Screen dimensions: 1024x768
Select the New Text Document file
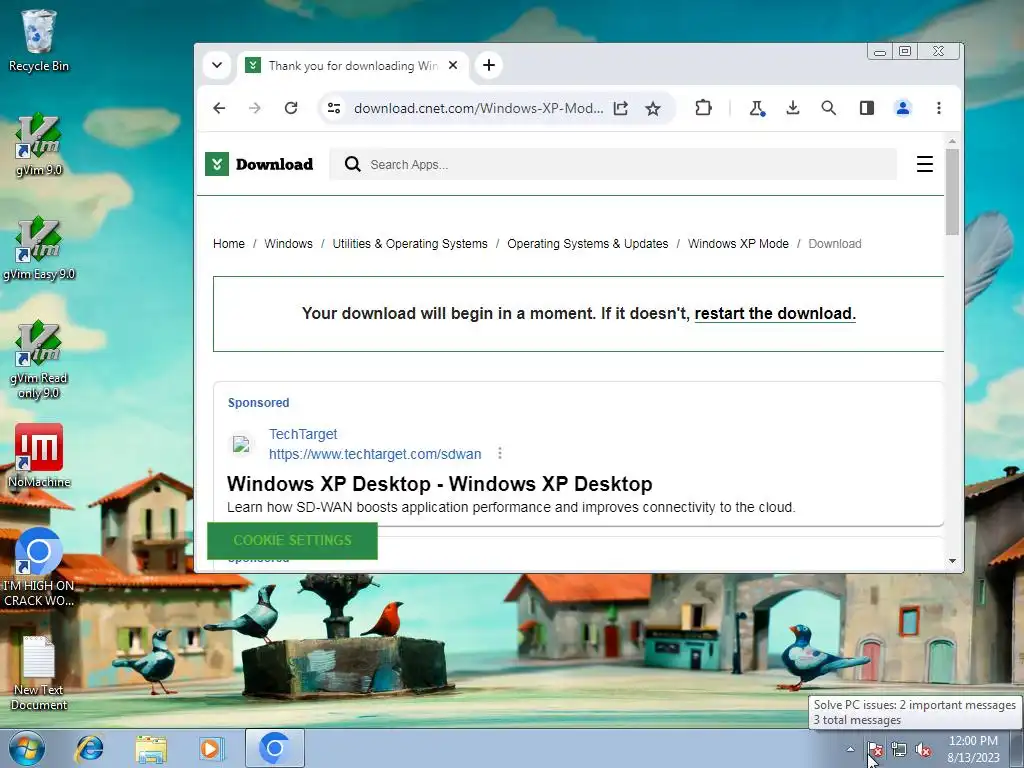pyautogui.click(x=39, y=673)
